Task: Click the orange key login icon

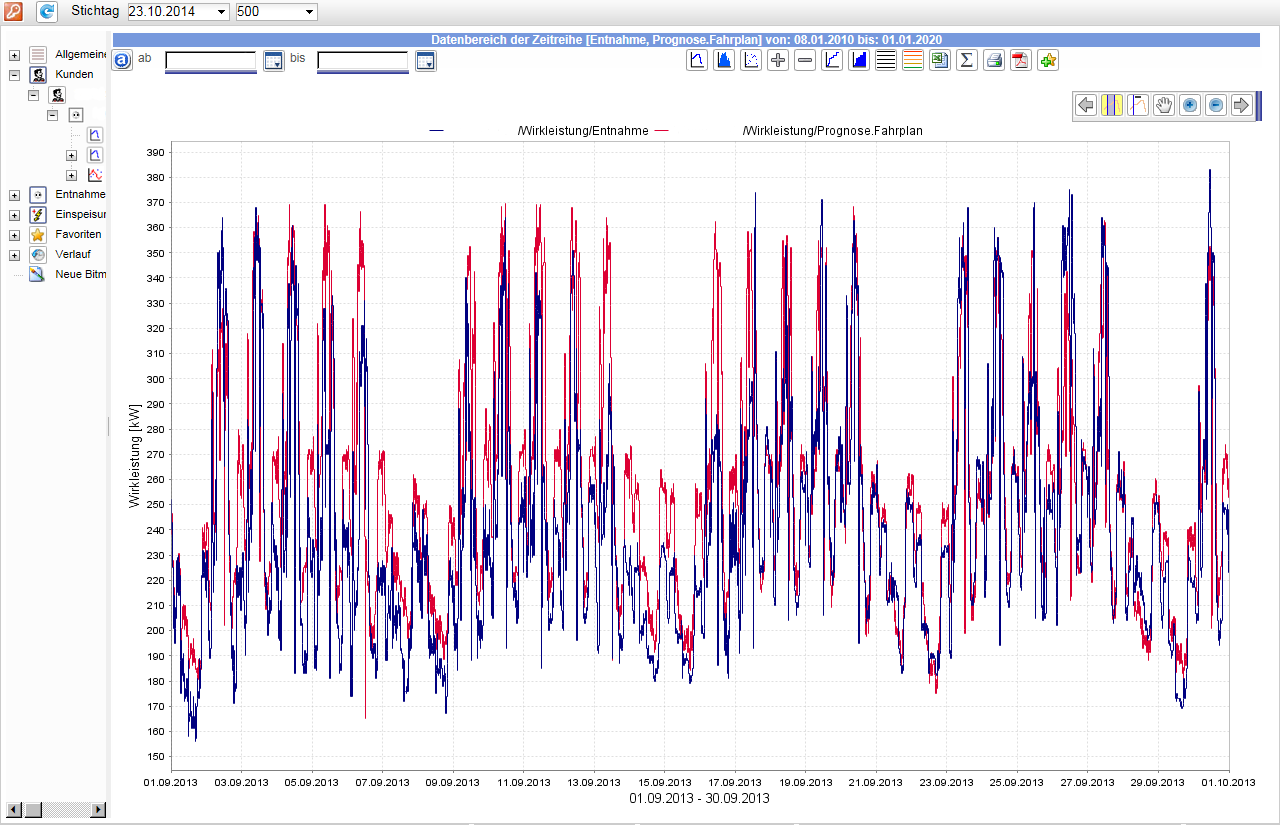Action: (12, 12)
